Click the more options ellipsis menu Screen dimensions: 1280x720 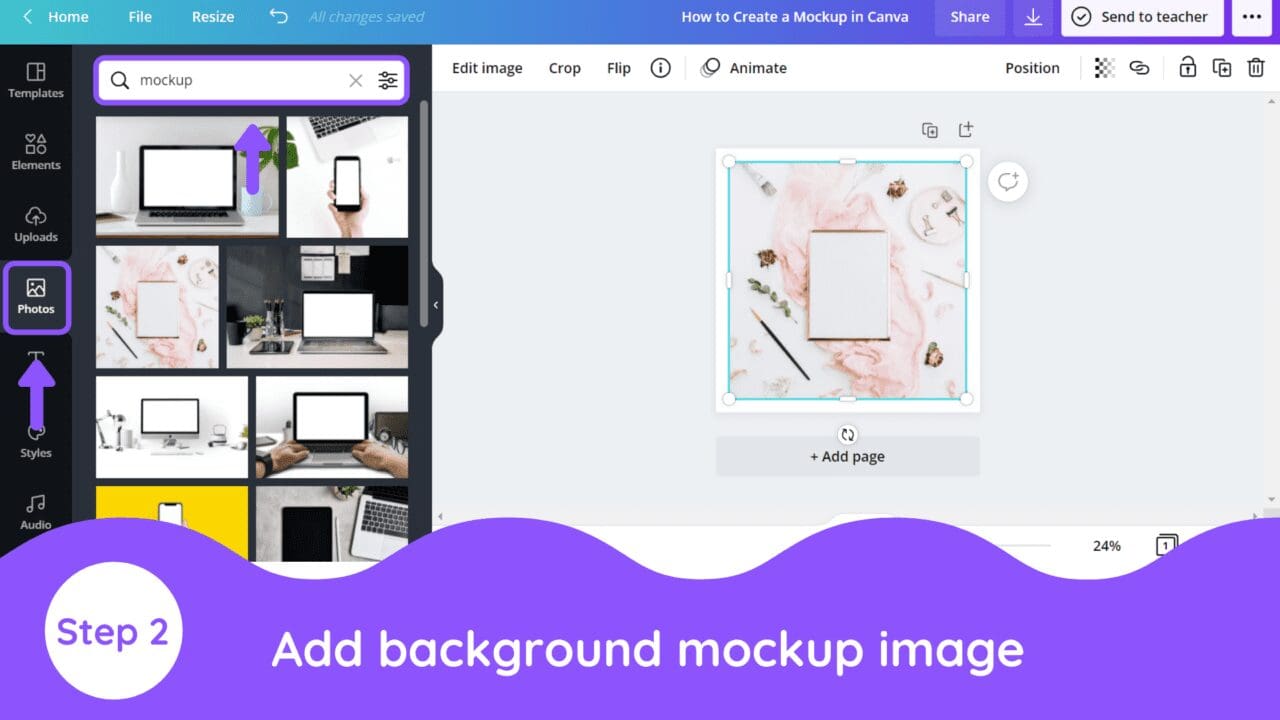click(x=1252, y=17)
